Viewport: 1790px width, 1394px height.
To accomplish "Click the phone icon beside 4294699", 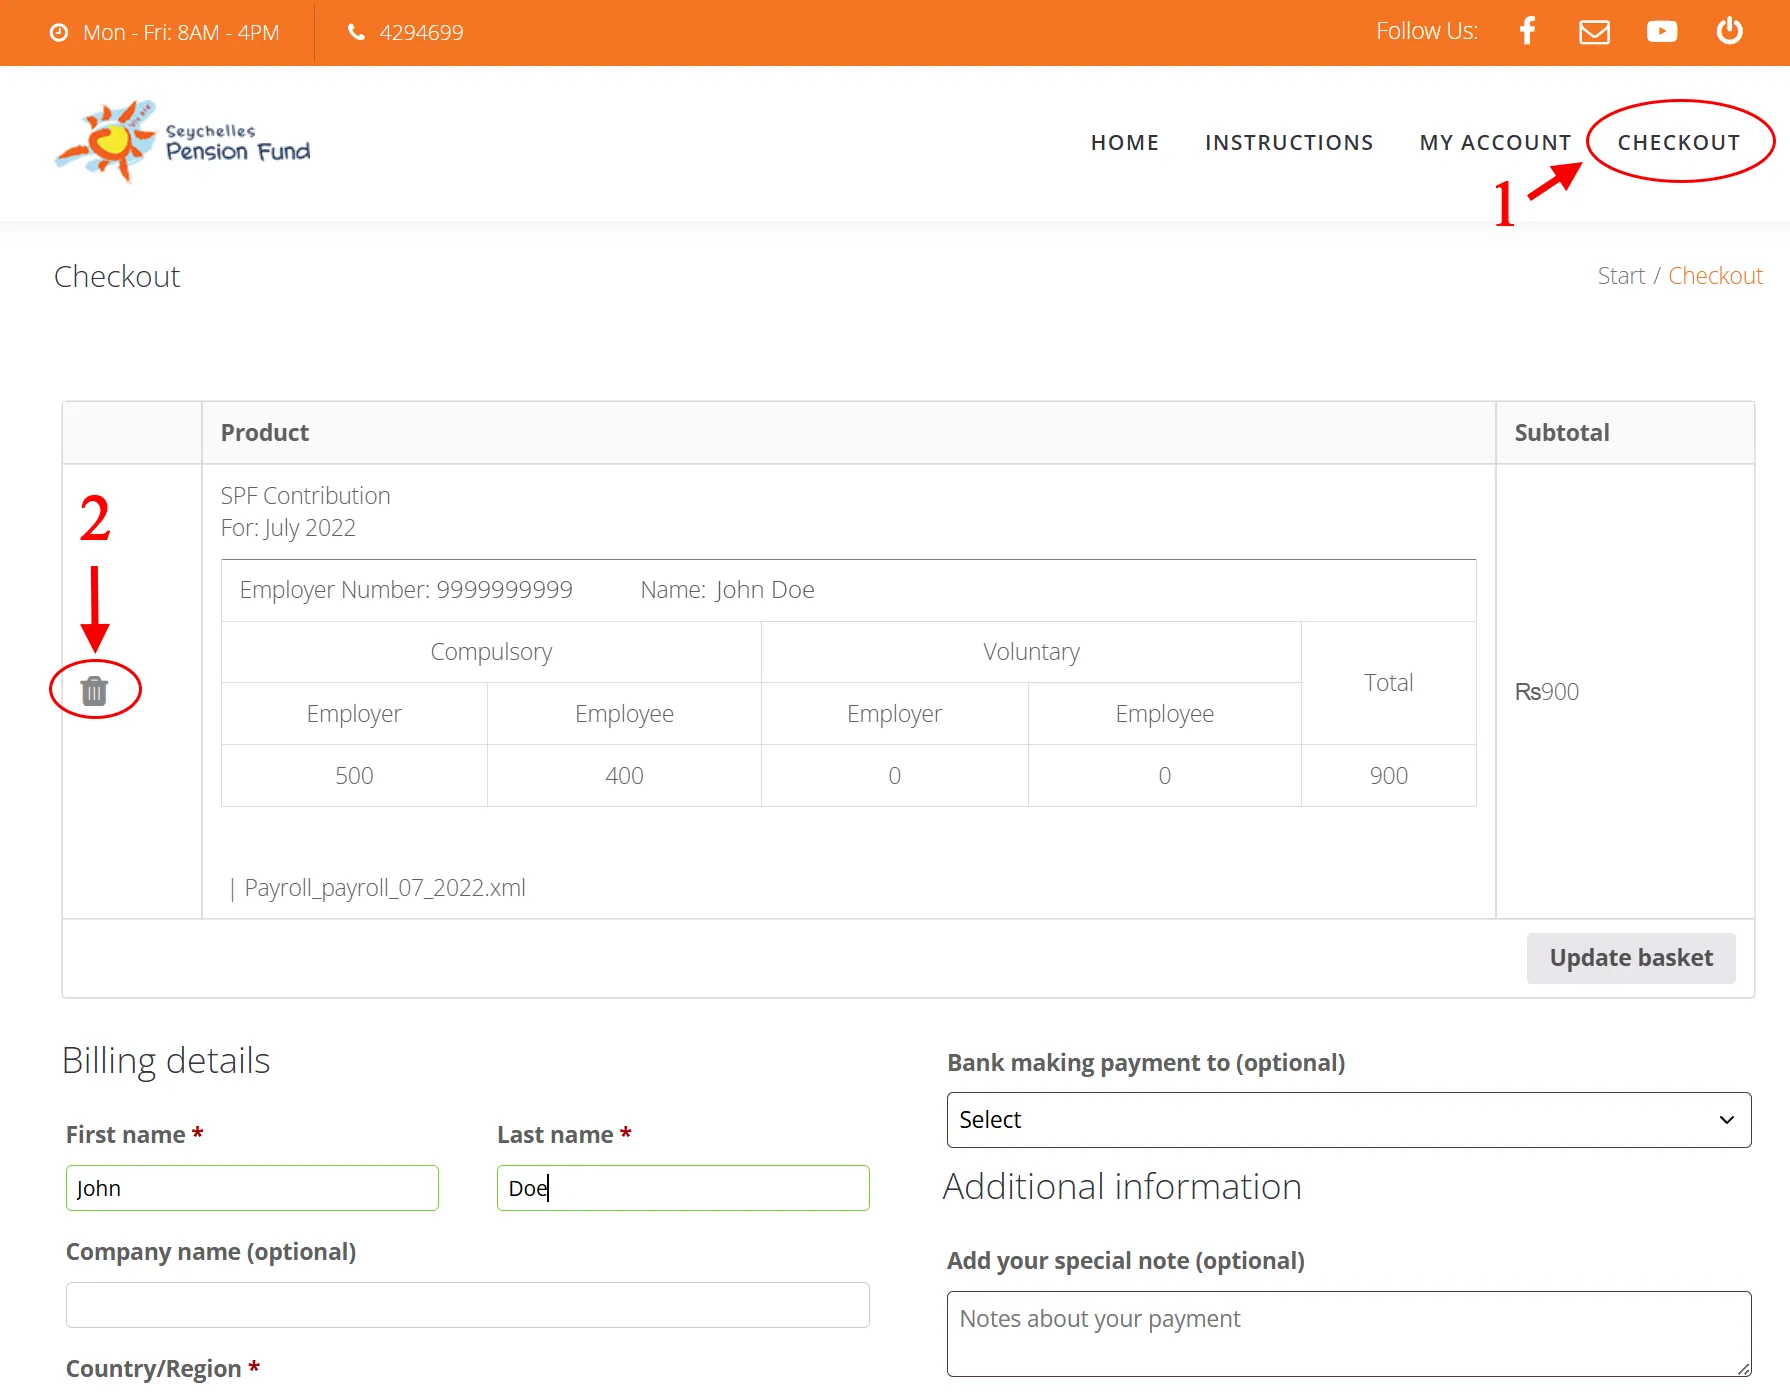I will pos(356,32).
